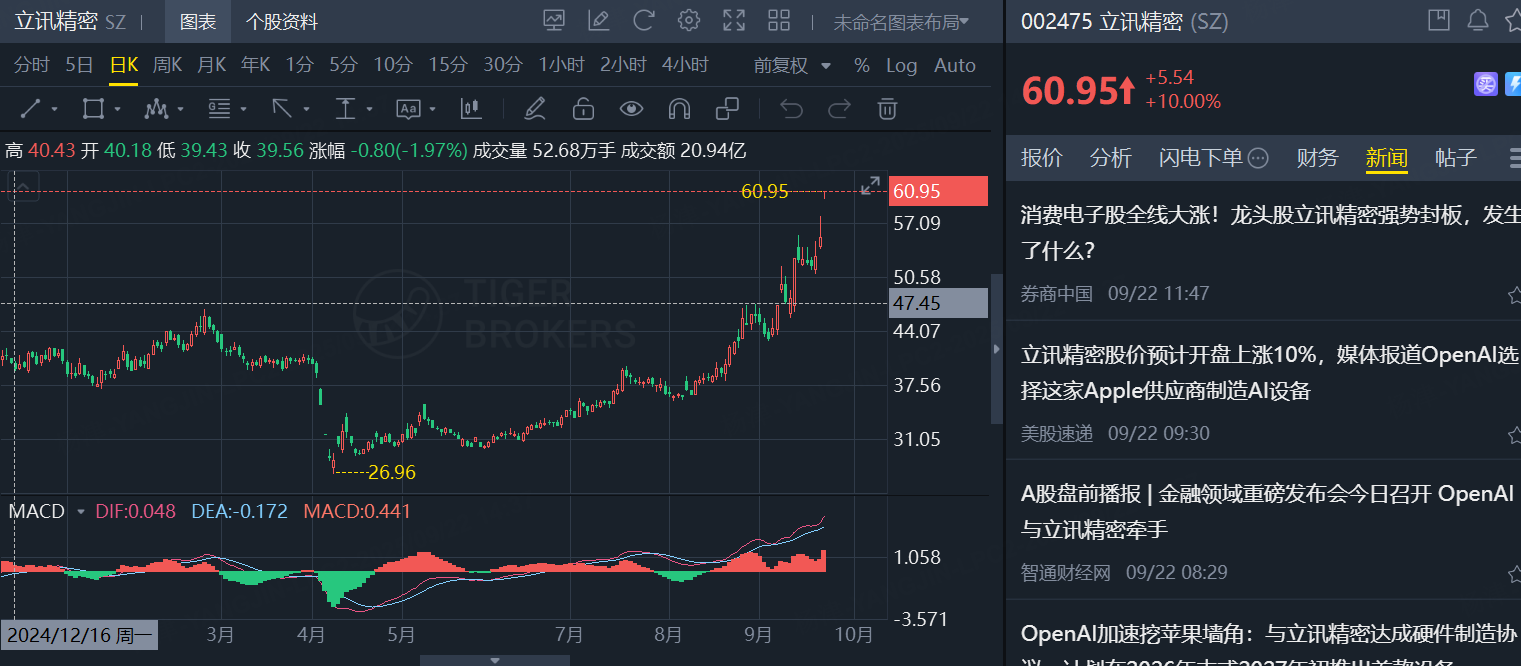
Task: Select the arrow marker tool
Action: click(282, 108)
